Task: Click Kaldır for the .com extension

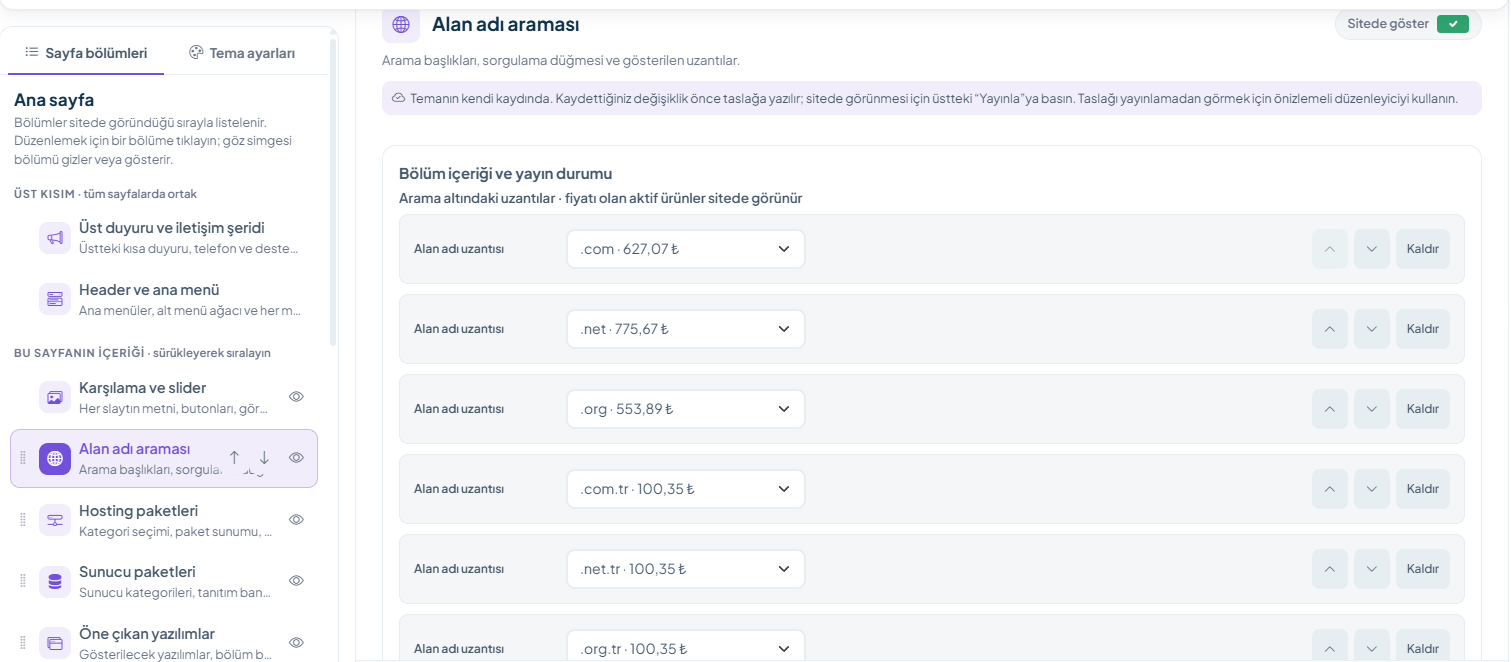Action: pos(1423,249)
